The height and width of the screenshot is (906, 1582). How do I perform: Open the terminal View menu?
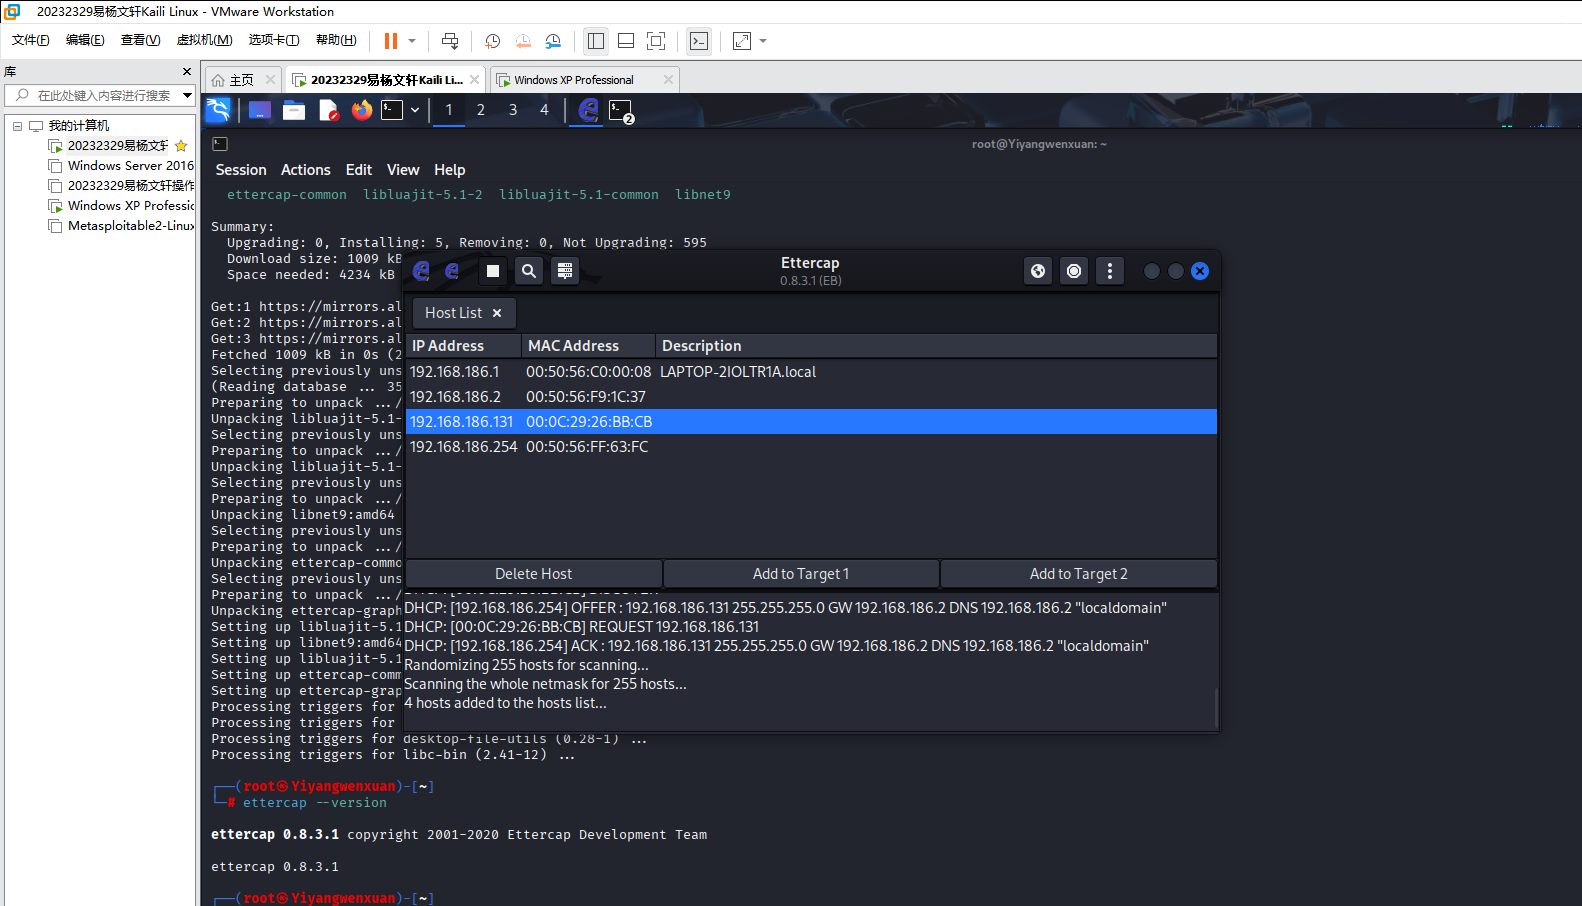[403, 170]
